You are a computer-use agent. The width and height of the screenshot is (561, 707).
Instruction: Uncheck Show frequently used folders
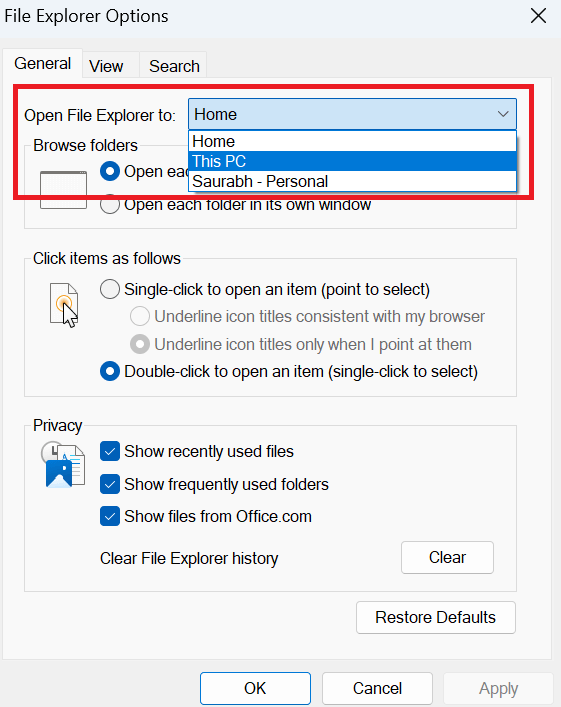click(x=110, y=484)
